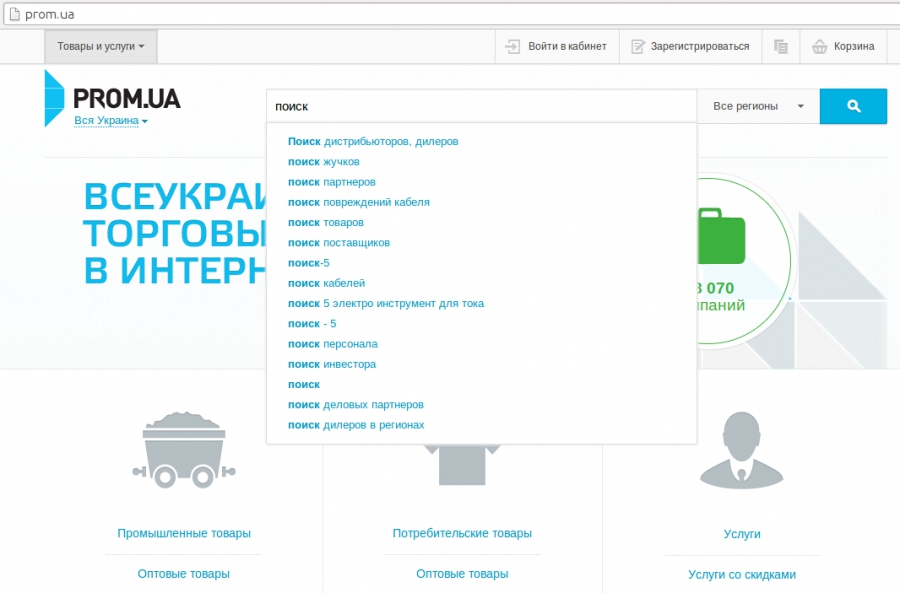The width and height of the screenshot is (900, 593).
Task: Open Корзина
Action: 844,46
